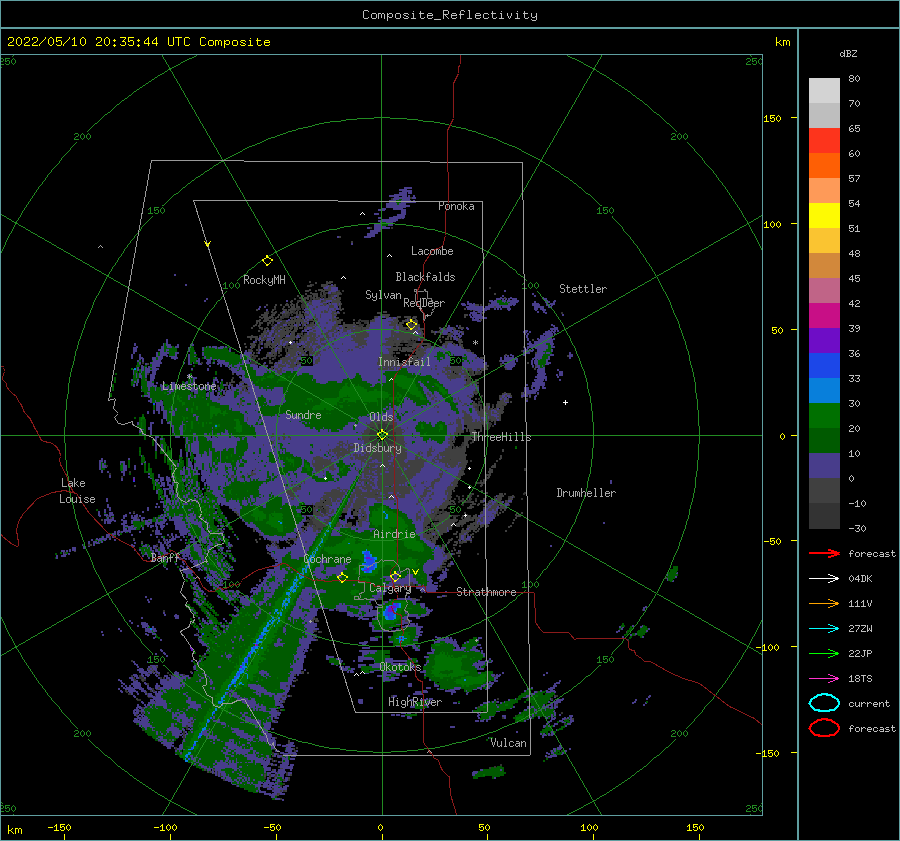Click the green 22JP arrow in legend

824,653
